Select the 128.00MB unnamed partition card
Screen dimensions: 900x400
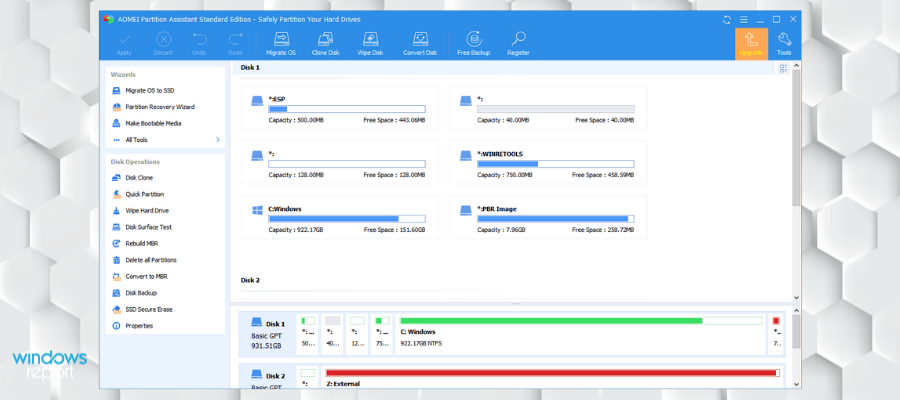click(340, 162)
